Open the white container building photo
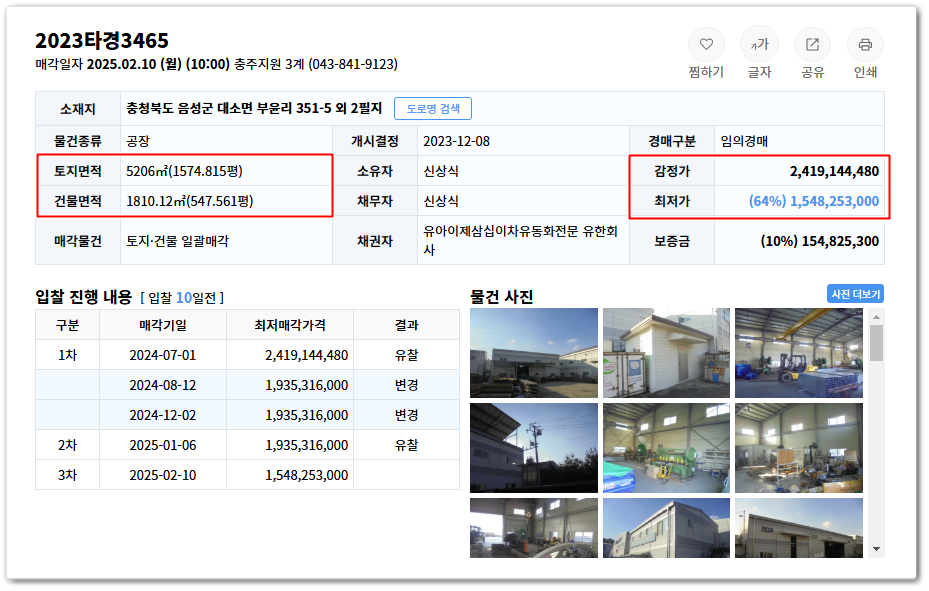Screen dimensions: 929x591 tap(667, 352)
